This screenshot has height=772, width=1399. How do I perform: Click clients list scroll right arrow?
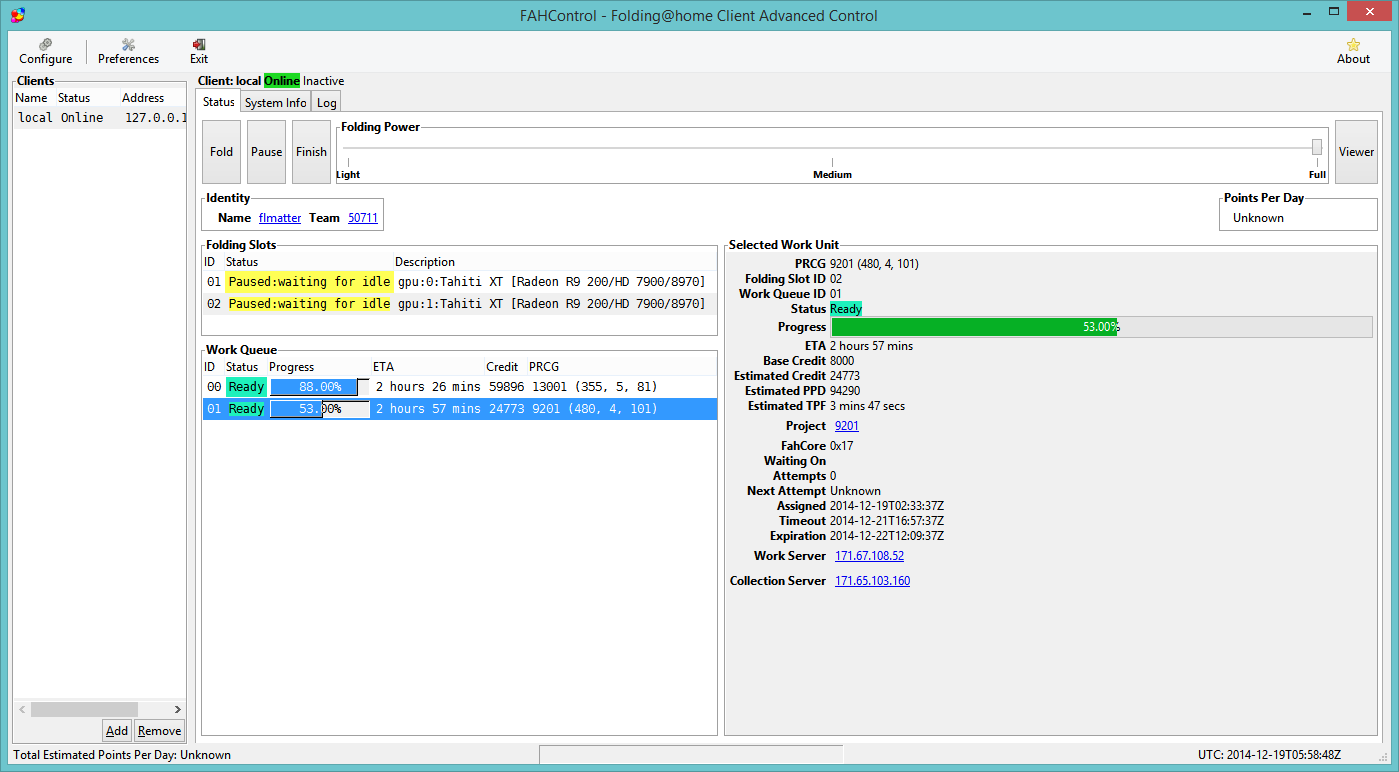coord(178,709)
